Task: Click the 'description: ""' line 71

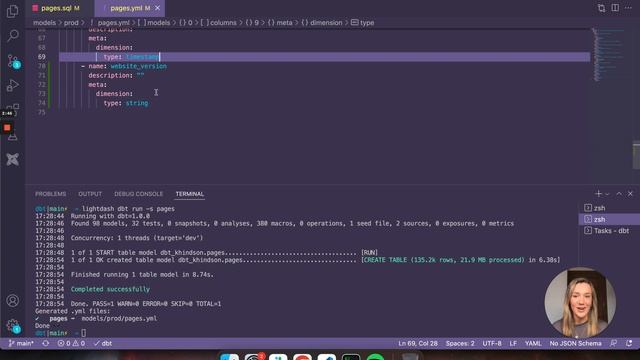Action: tap(116, 76)
